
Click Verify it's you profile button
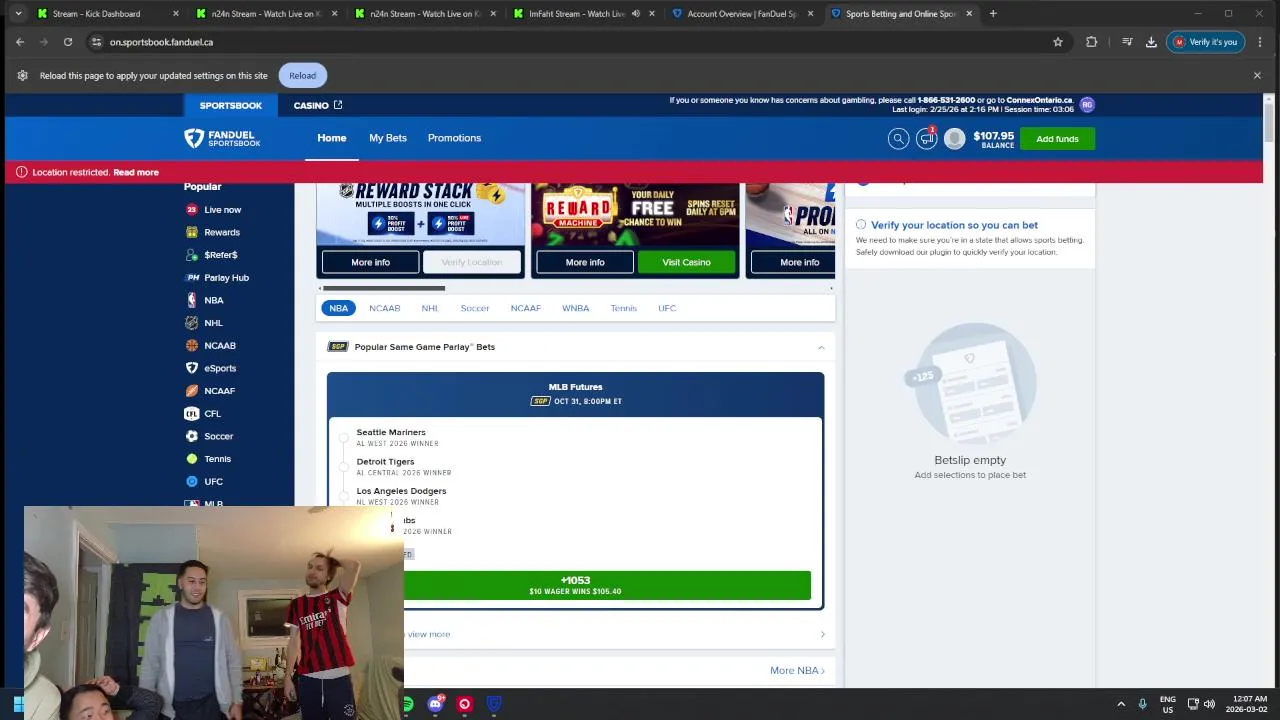point(1206,42)
